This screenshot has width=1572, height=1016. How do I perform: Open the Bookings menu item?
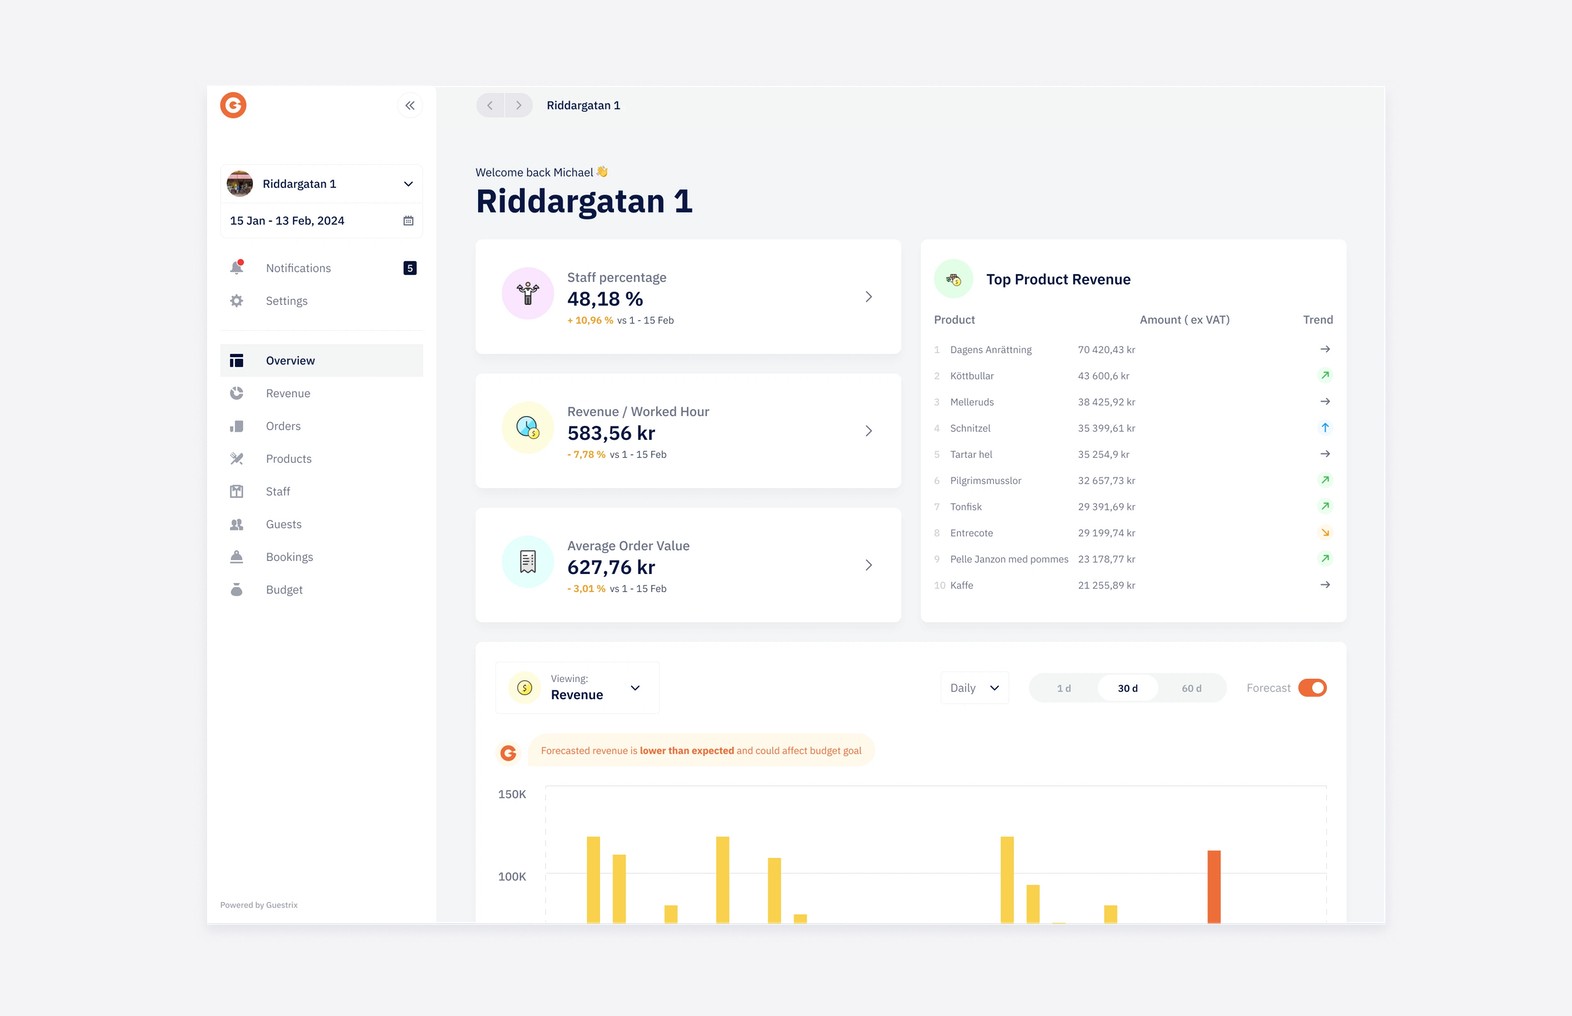pyautogui.click(x=321, y=557)
